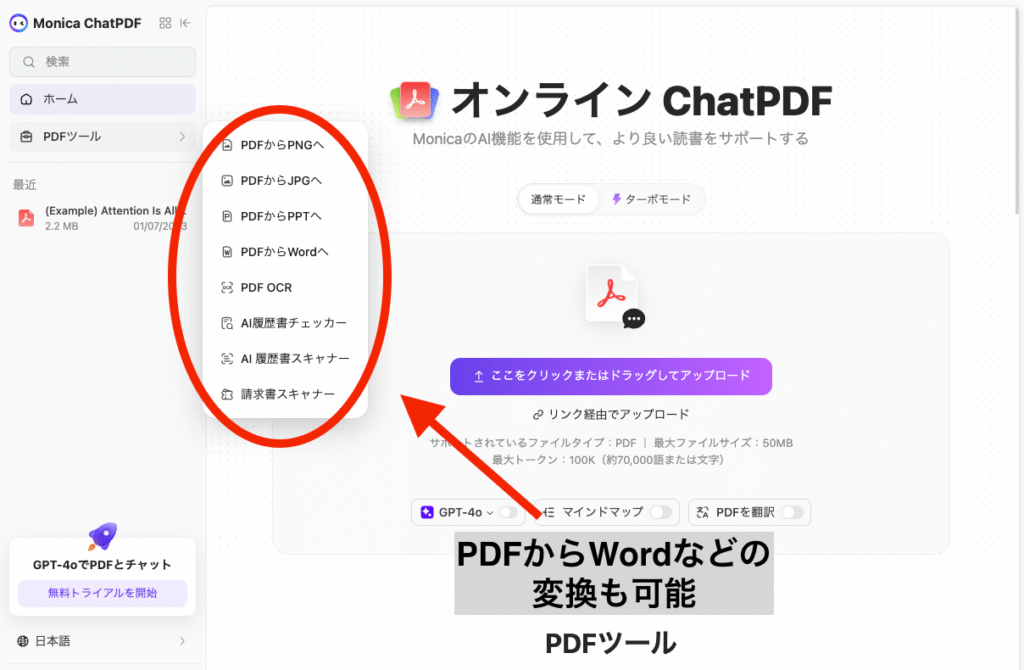1024x670 pixels.
Task: Open the ホーム menu item
Action: [103, 99]
